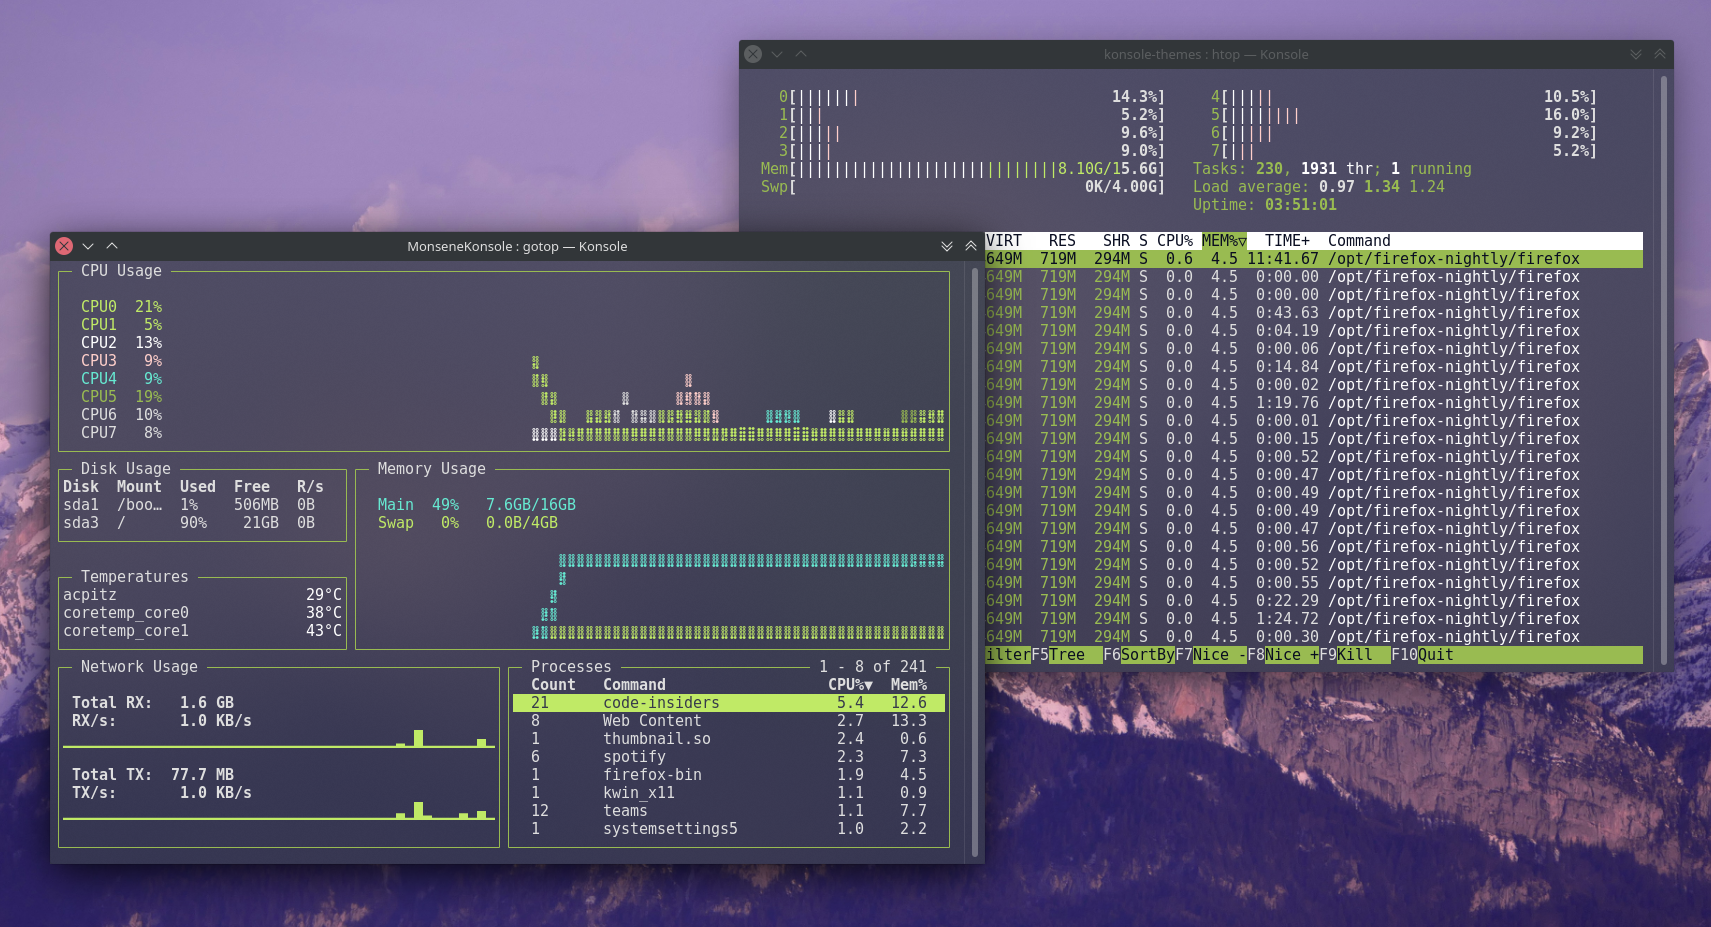Screen dimensions: 1711x927
Task: Select firefox process with time 0:43.63
Action: (1314, 313)
